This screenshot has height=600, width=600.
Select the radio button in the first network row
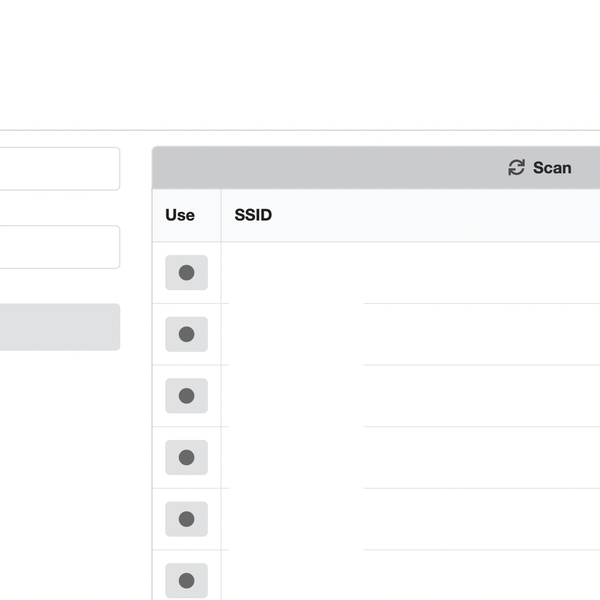coord(186,273)
